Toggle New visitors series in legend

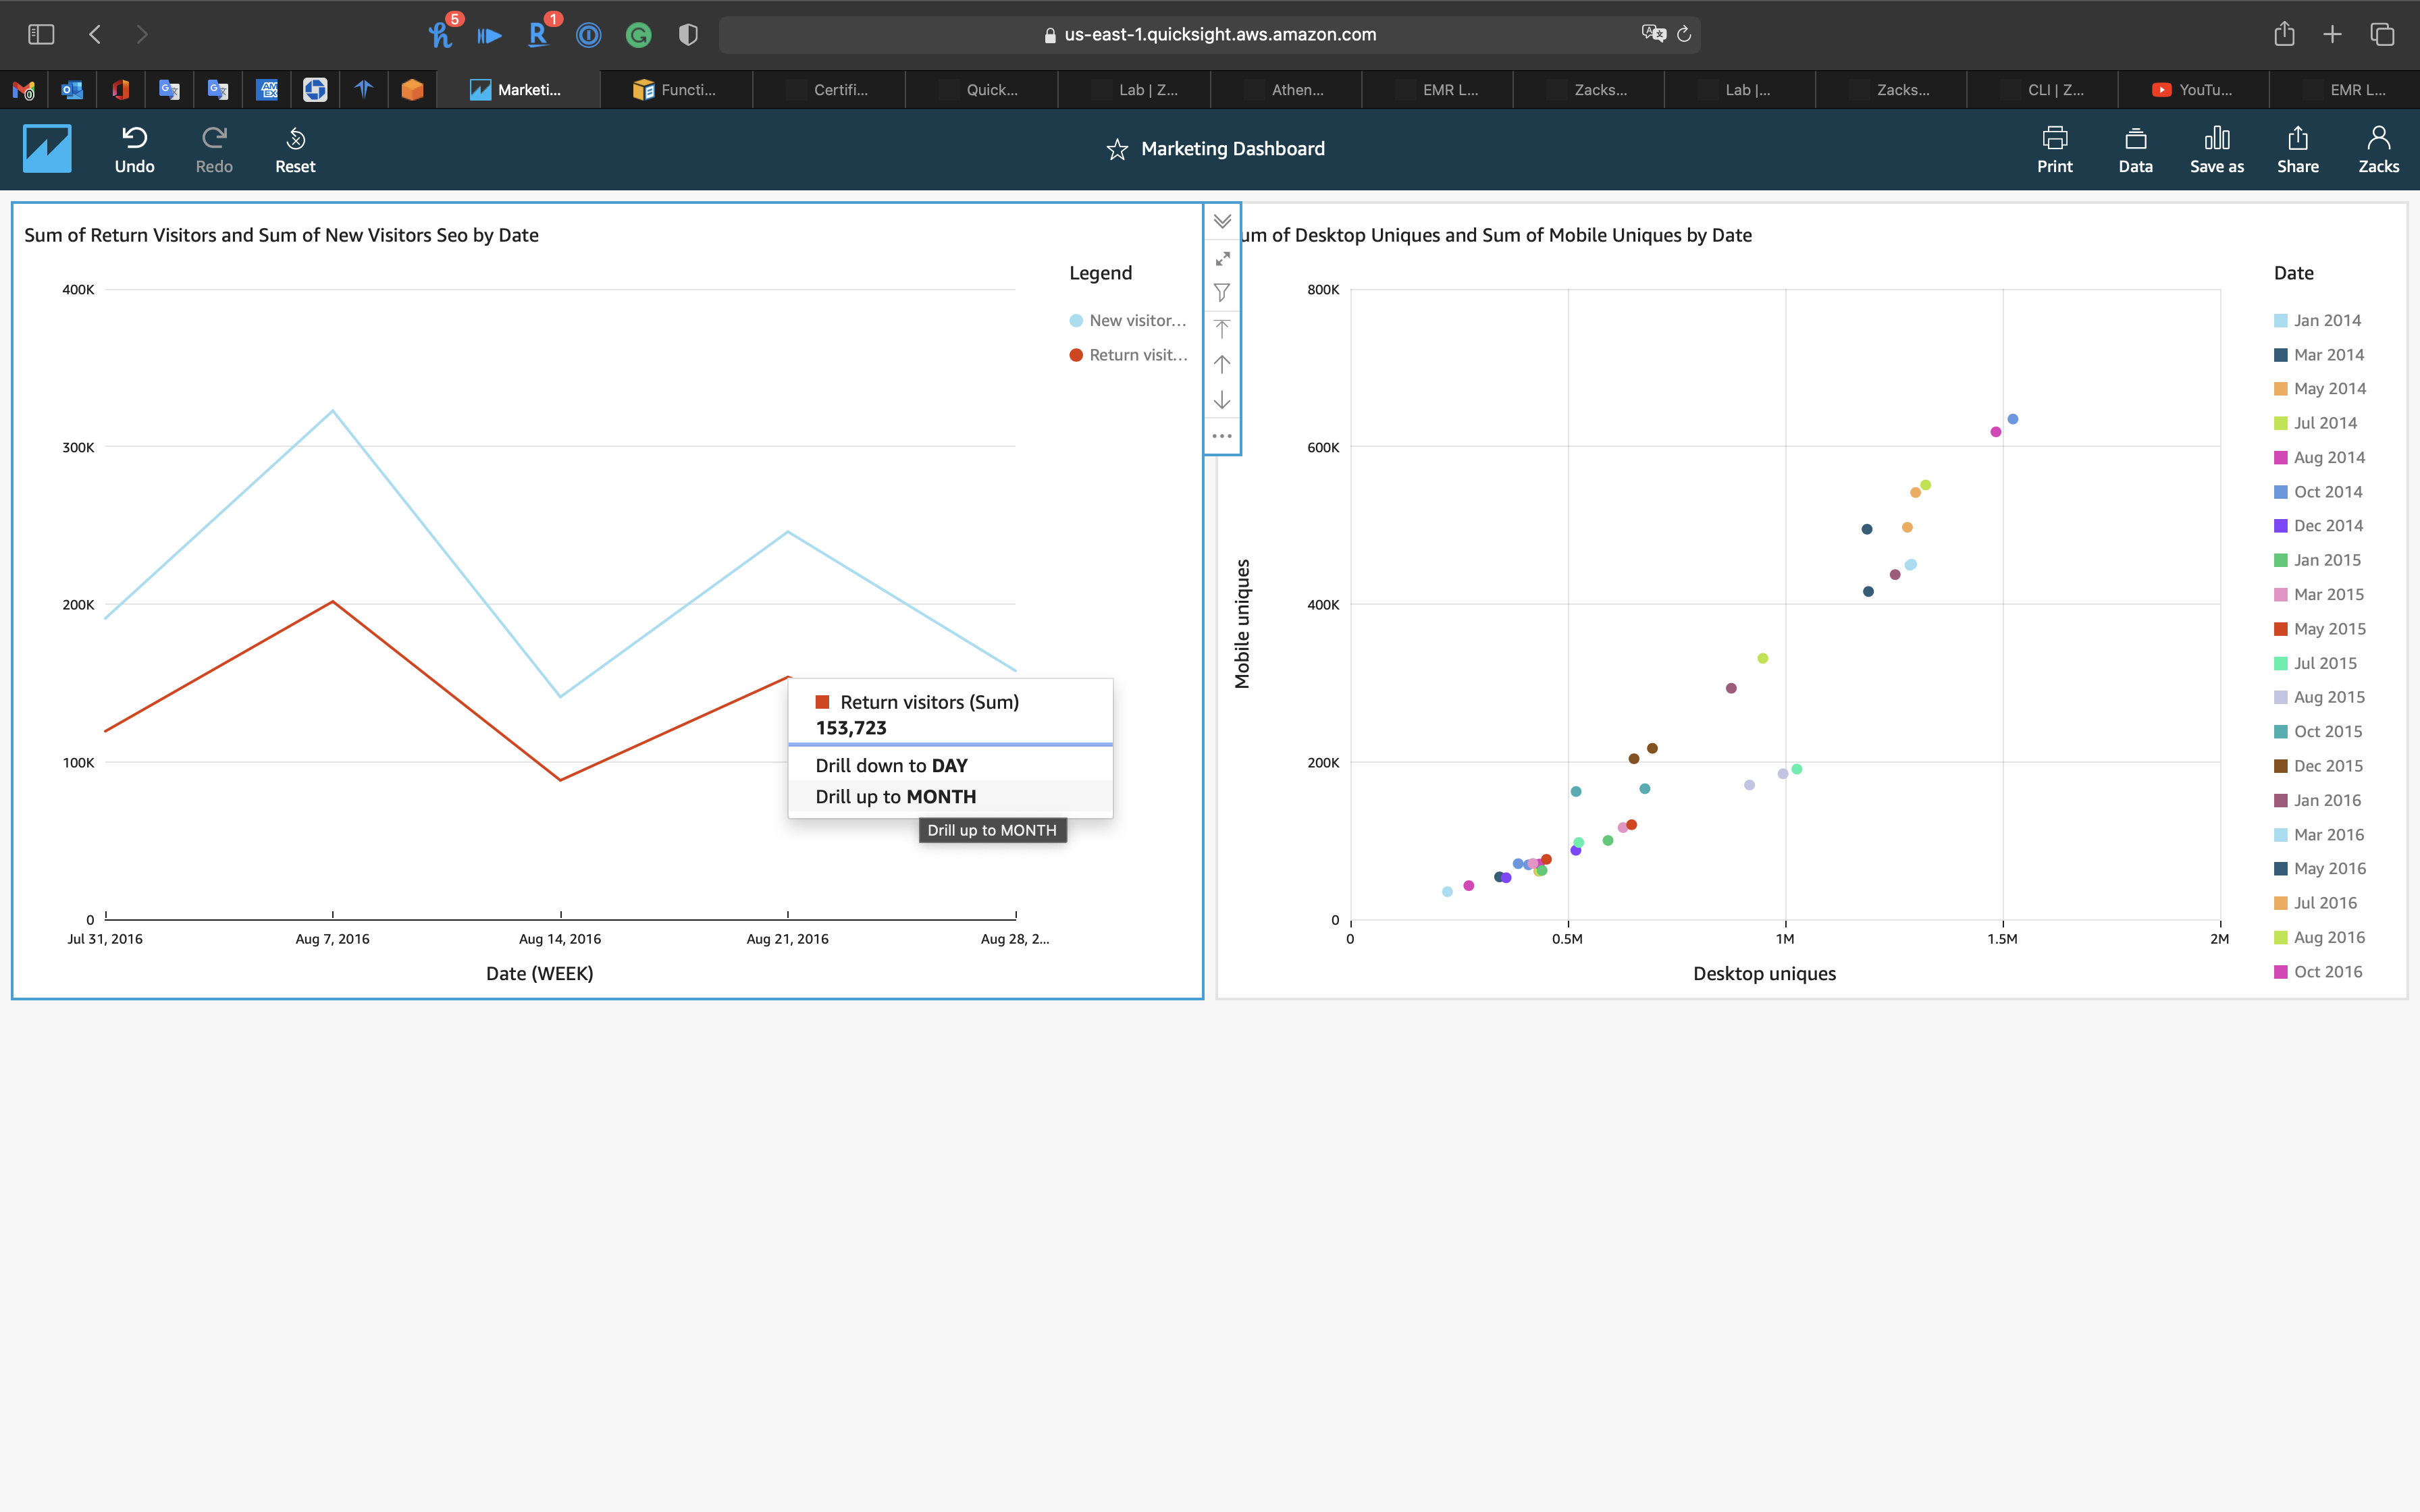click(x=1136, y=321)
